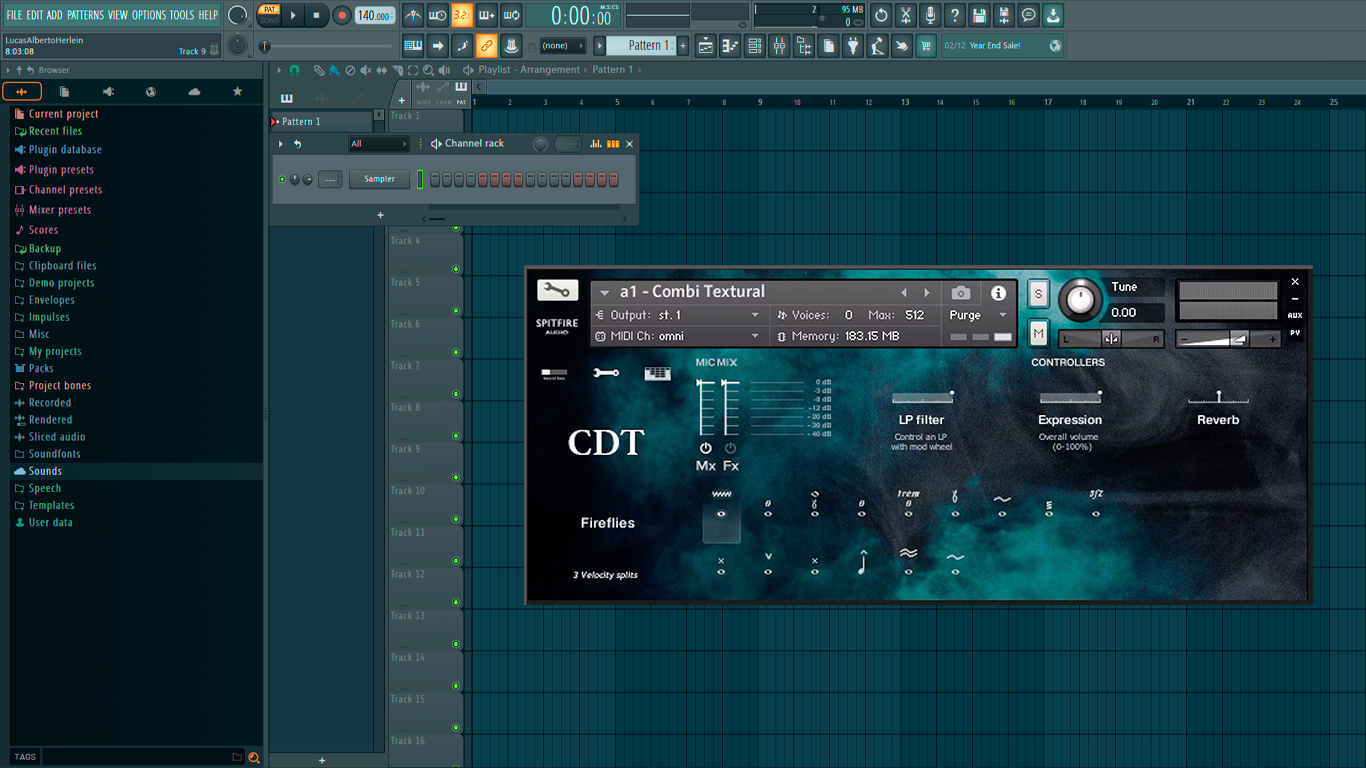This screenshot has width=1366, height=768.
Task: Click the browser favorites star tab
Action: (x=237, y=92)
